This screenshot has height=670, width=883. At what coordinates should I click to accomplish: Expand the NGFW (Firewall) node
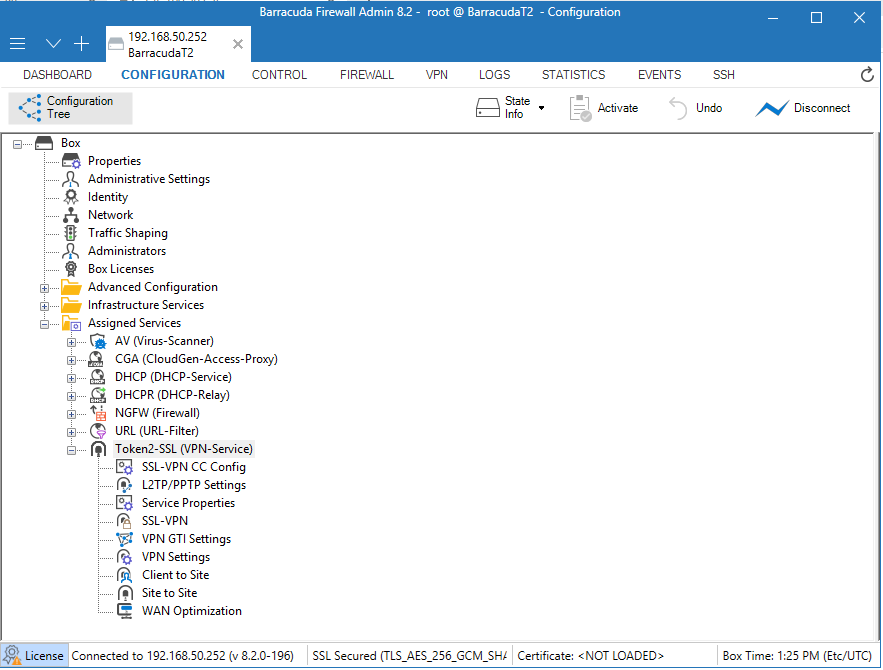coord(72,414)
